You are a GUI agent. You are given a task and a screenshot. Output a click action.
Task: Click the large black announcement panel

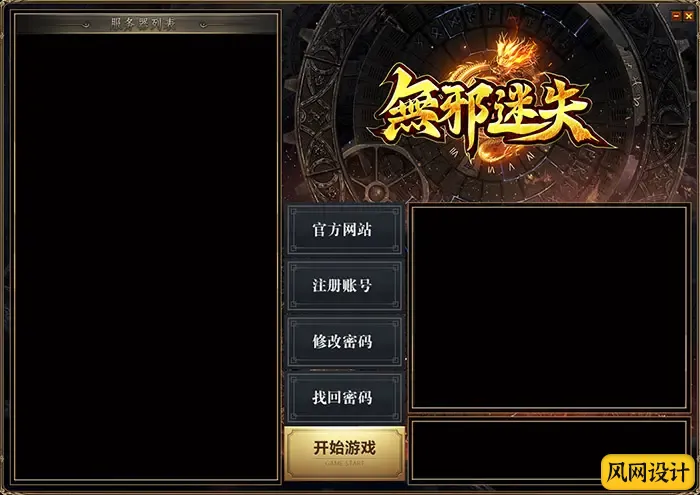(x=549, y=307)
